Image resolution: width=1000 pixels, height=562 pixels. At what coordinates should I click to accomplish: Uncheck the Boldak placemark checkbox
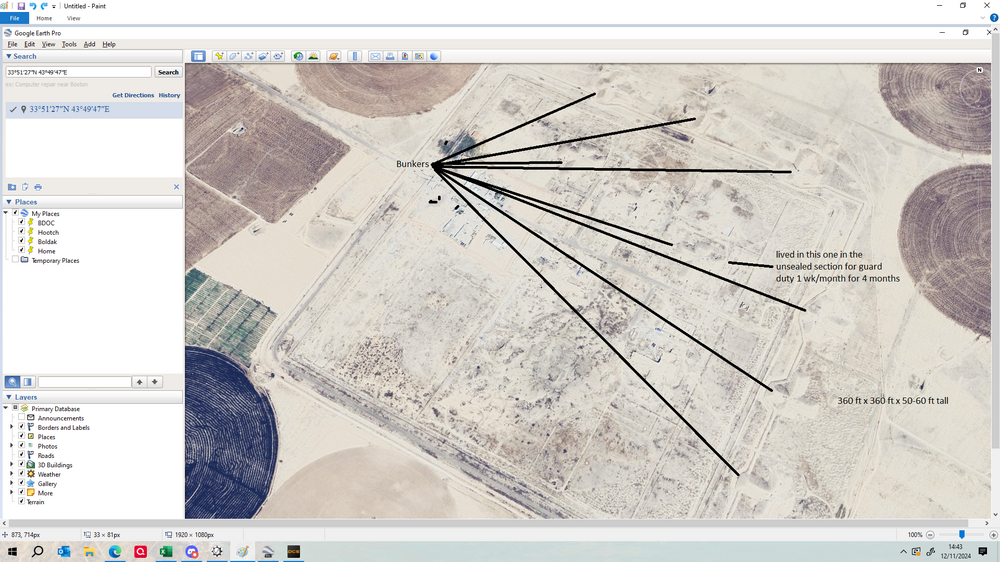click(22, 241)
